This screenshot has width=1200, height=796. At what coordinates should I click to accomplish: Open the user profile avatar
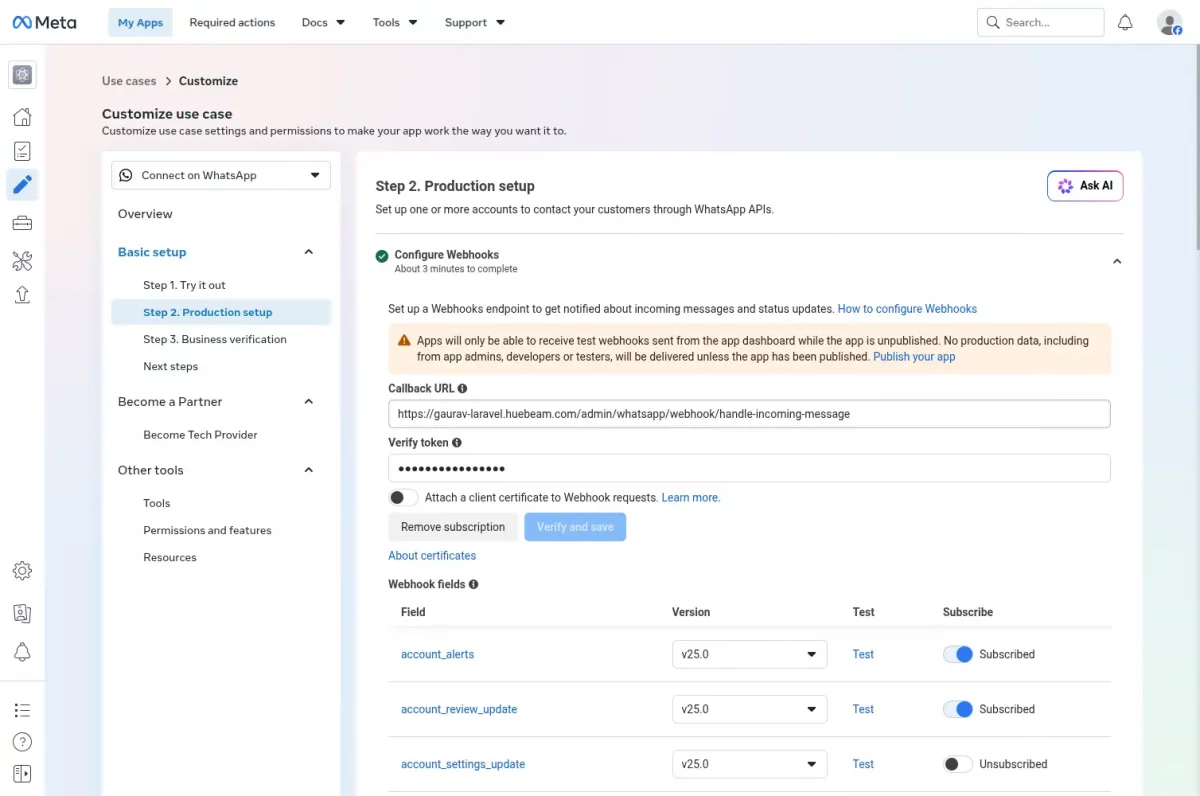click(1169, 22)
